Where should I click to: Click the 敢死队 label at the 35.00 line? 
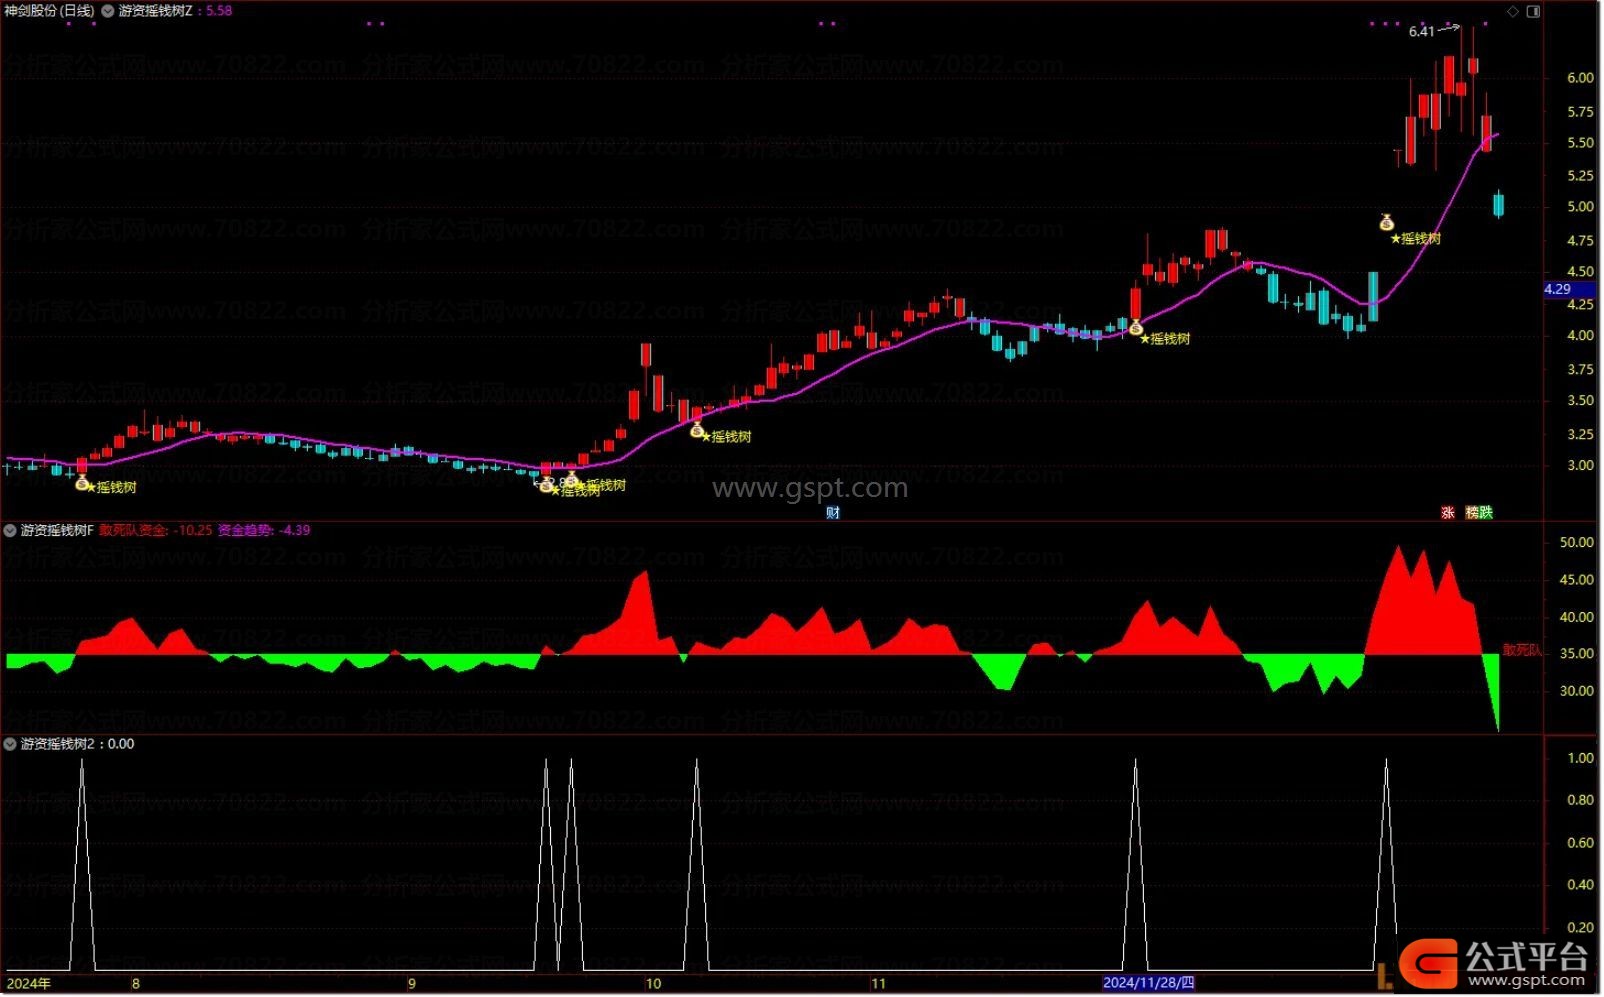(1522, 650)
